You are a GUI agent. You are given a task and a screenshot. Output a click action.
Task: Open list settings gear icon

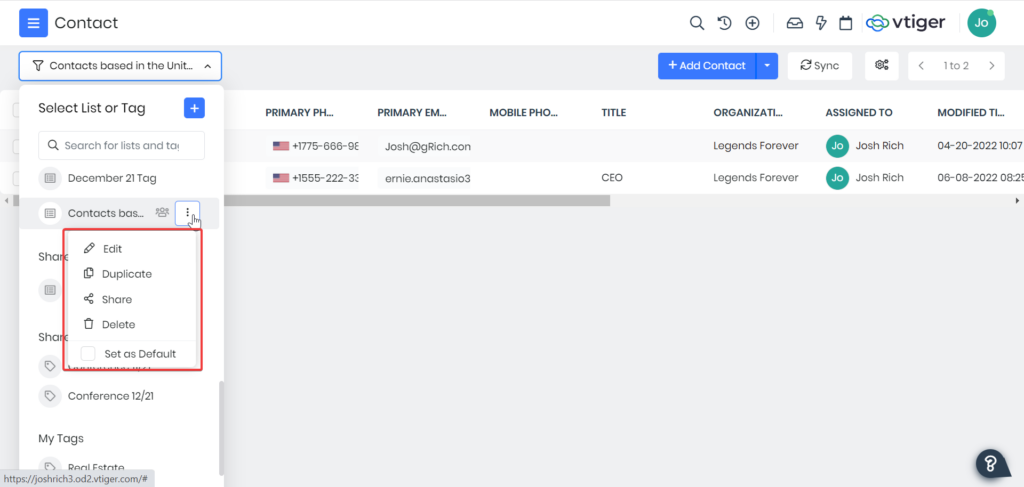tap(881, 66)
